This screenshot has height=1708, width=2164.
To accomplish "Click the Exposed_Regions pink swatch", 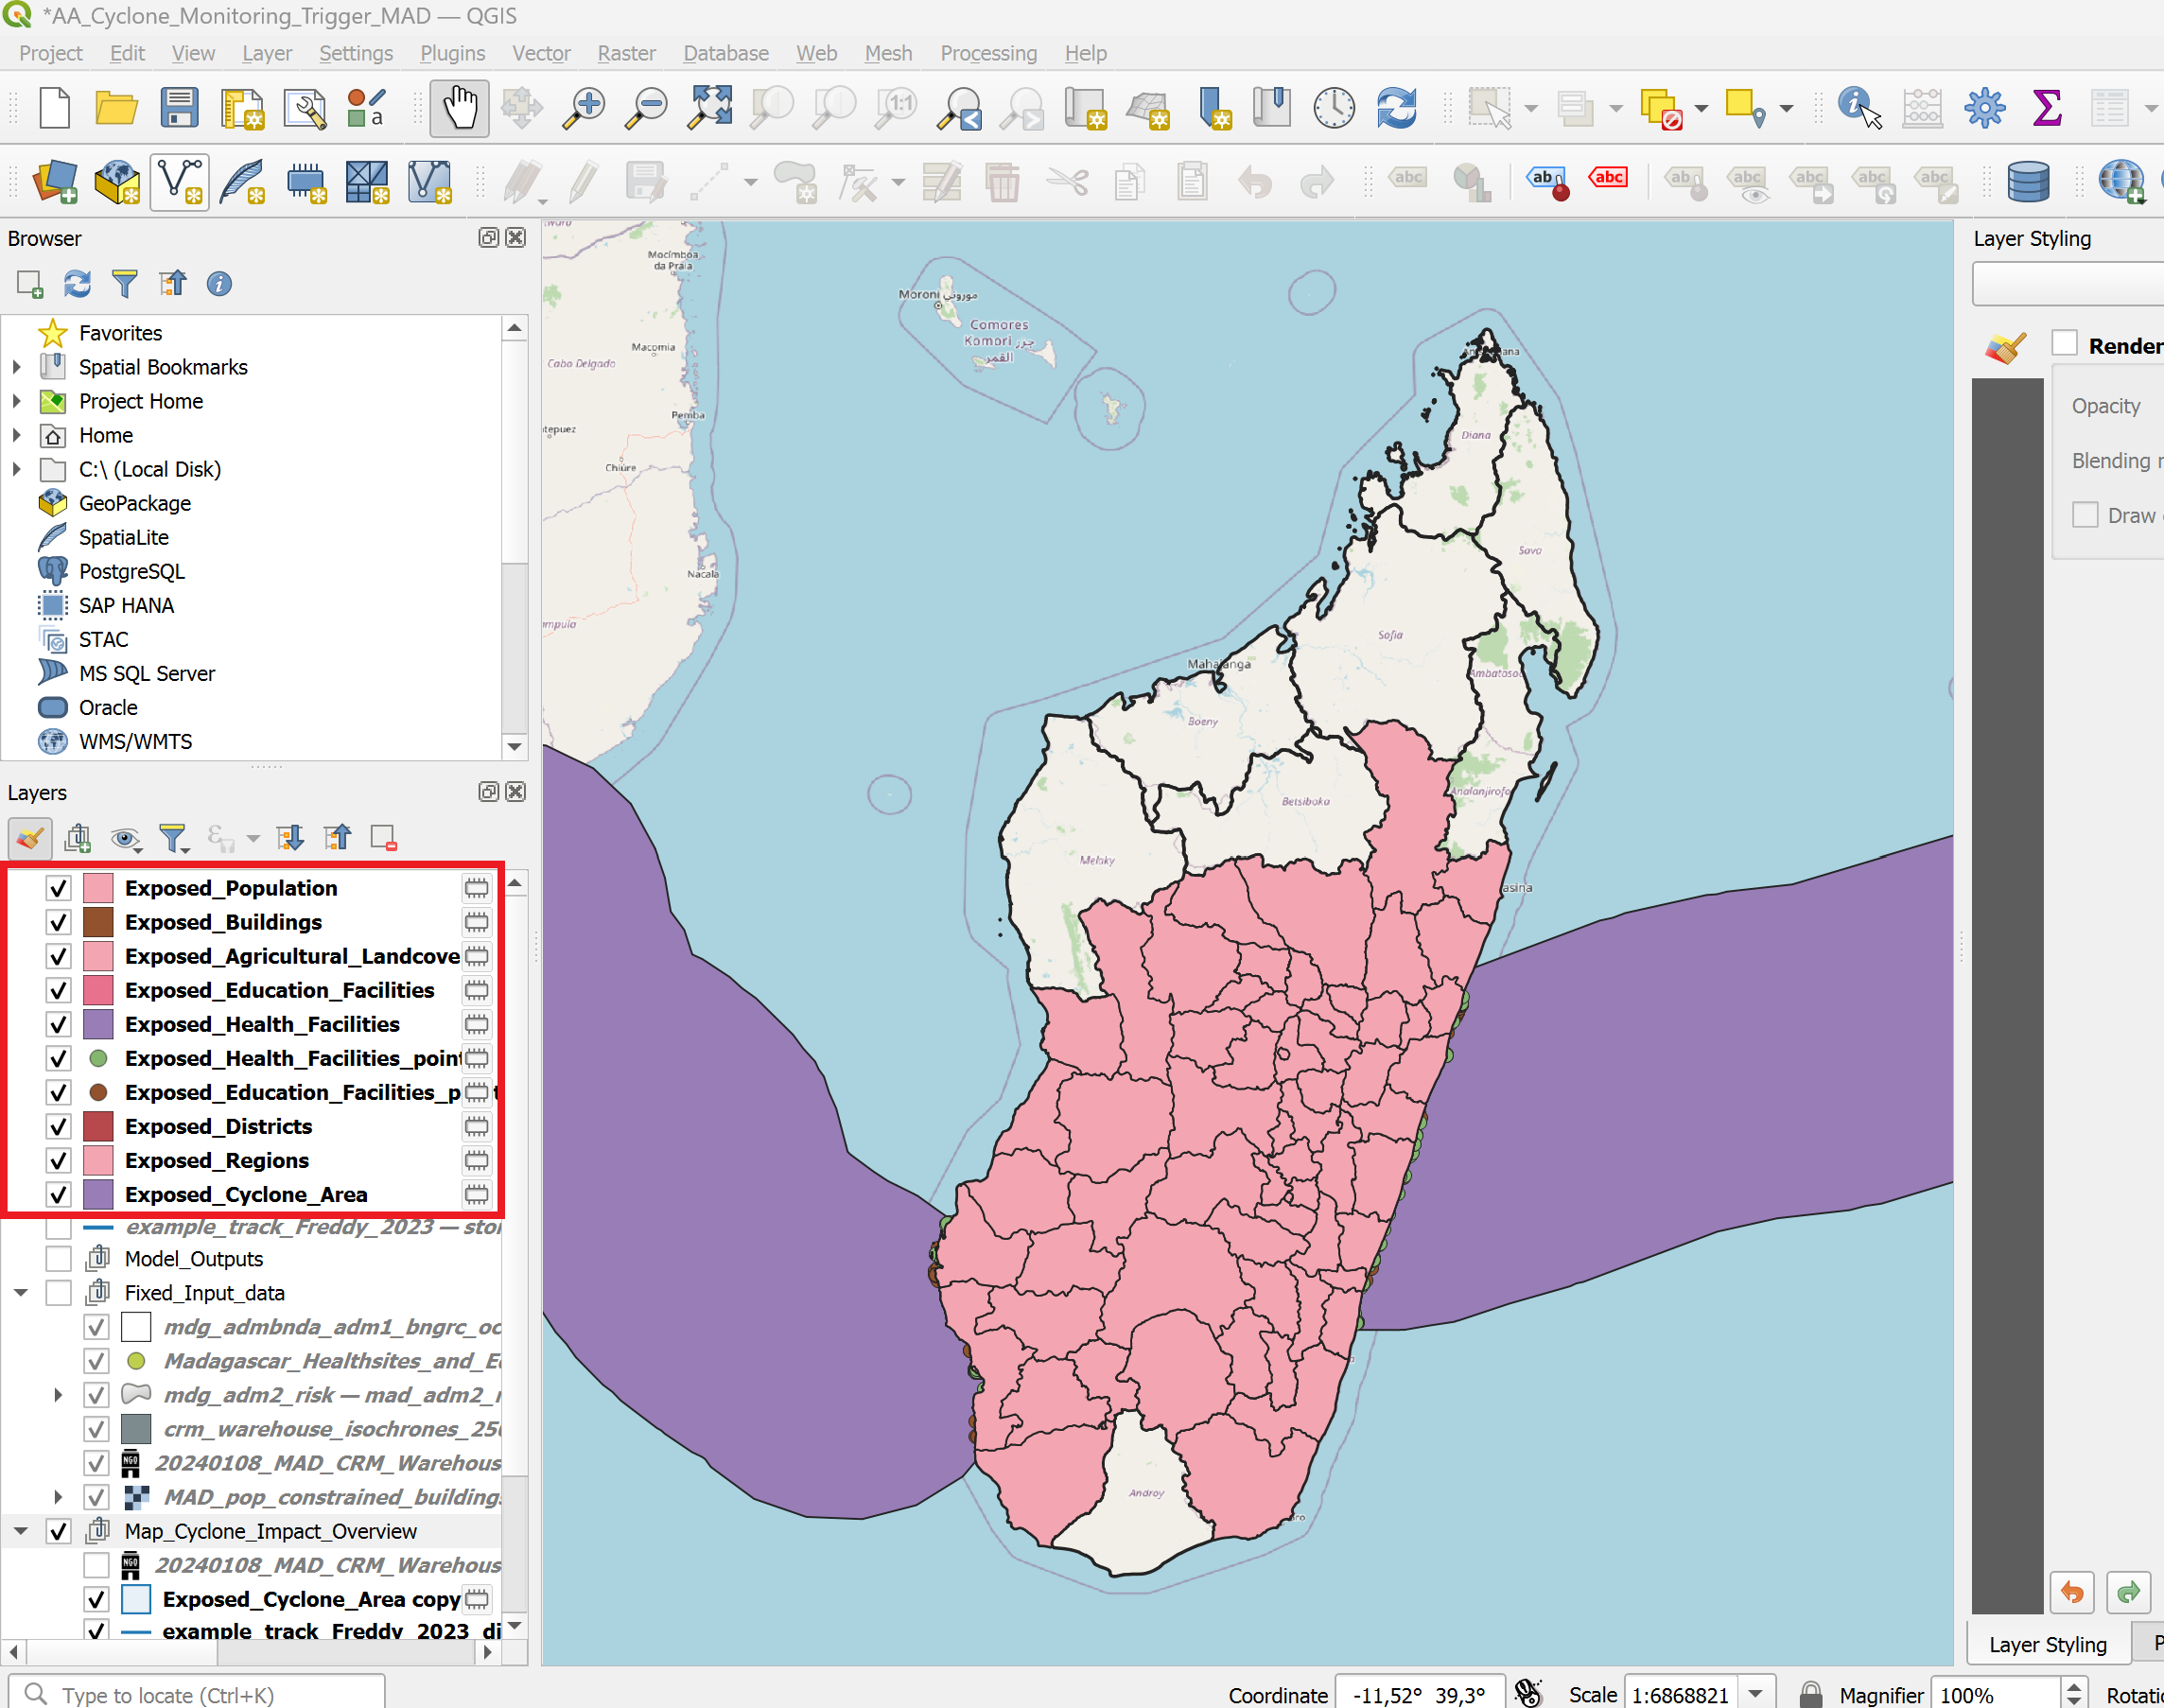I will pos(98,1161).
